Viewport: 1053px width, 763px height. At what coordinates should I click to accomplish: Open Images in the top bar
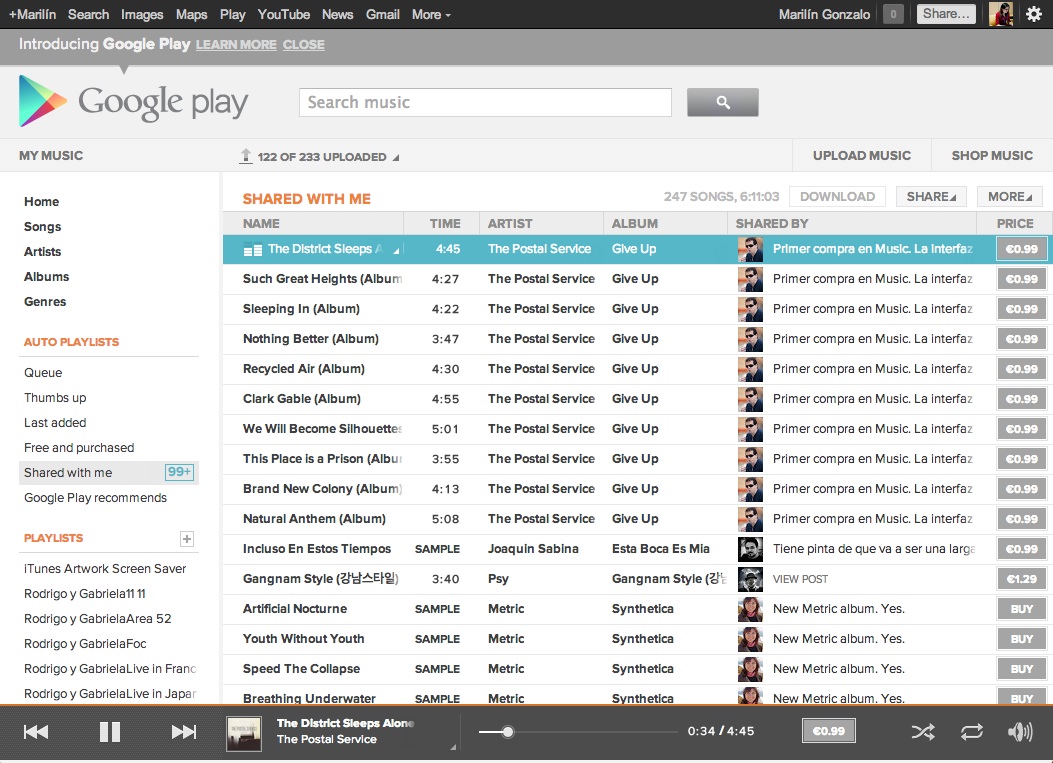tap(142, 14)
